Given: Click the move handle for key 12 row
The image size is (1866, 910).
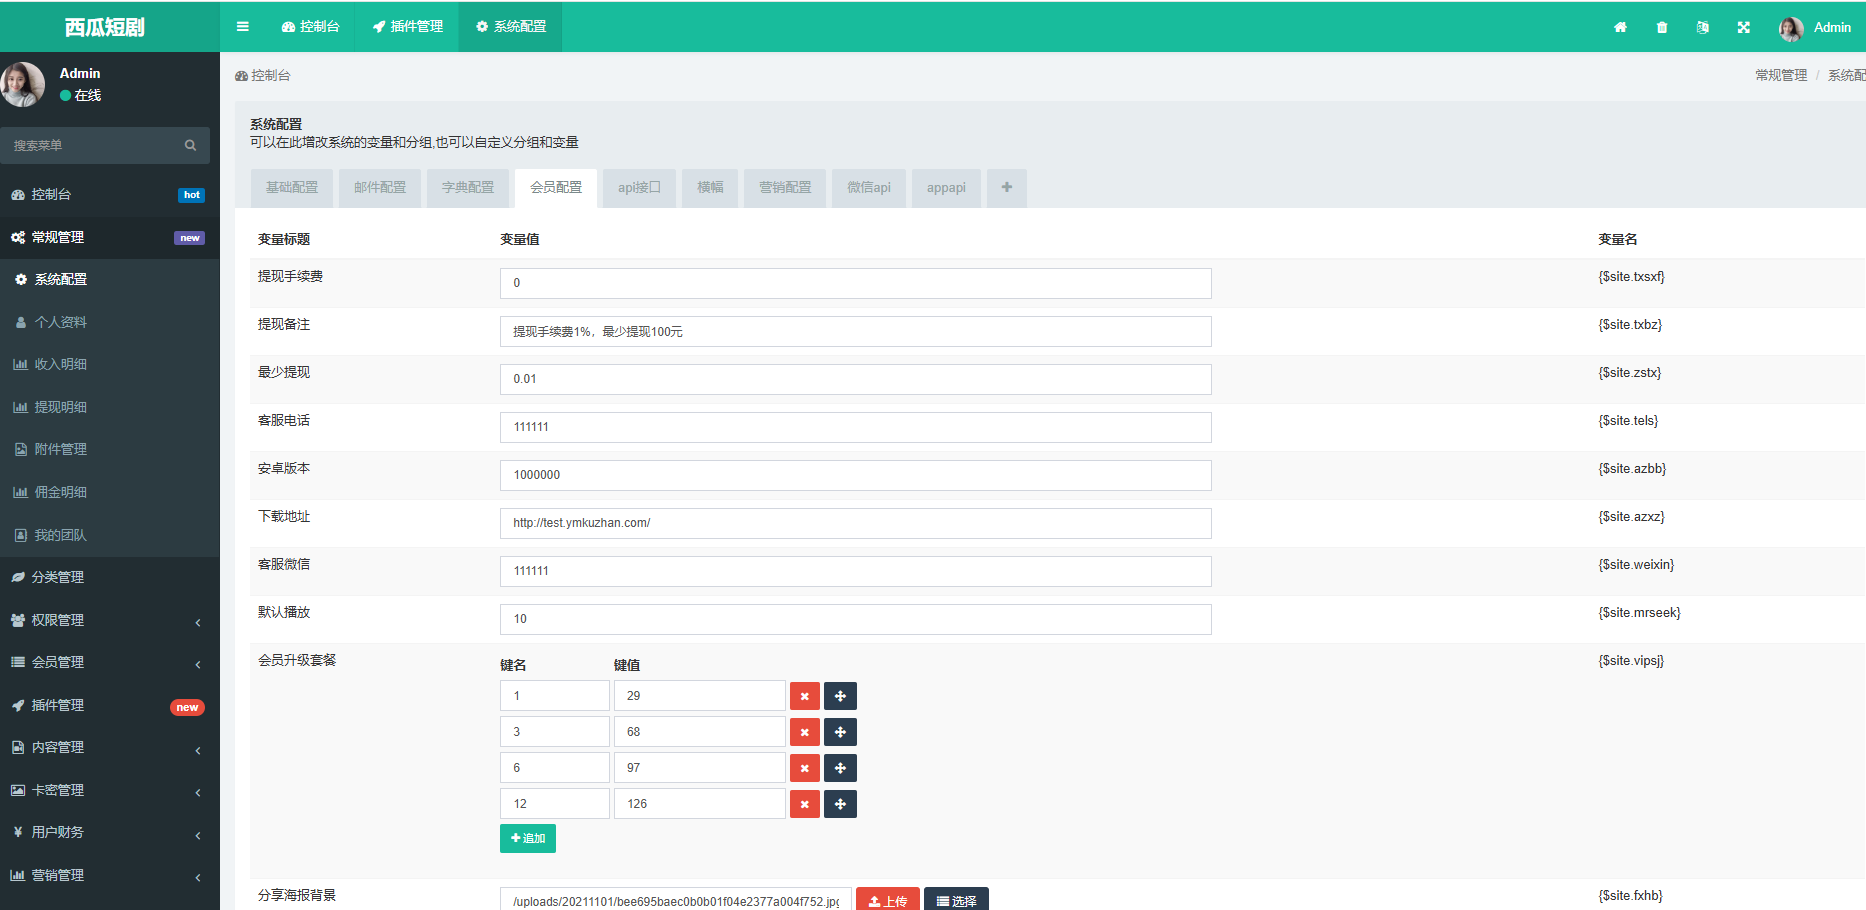Looking at the screenshot, I should click(840, 804).
